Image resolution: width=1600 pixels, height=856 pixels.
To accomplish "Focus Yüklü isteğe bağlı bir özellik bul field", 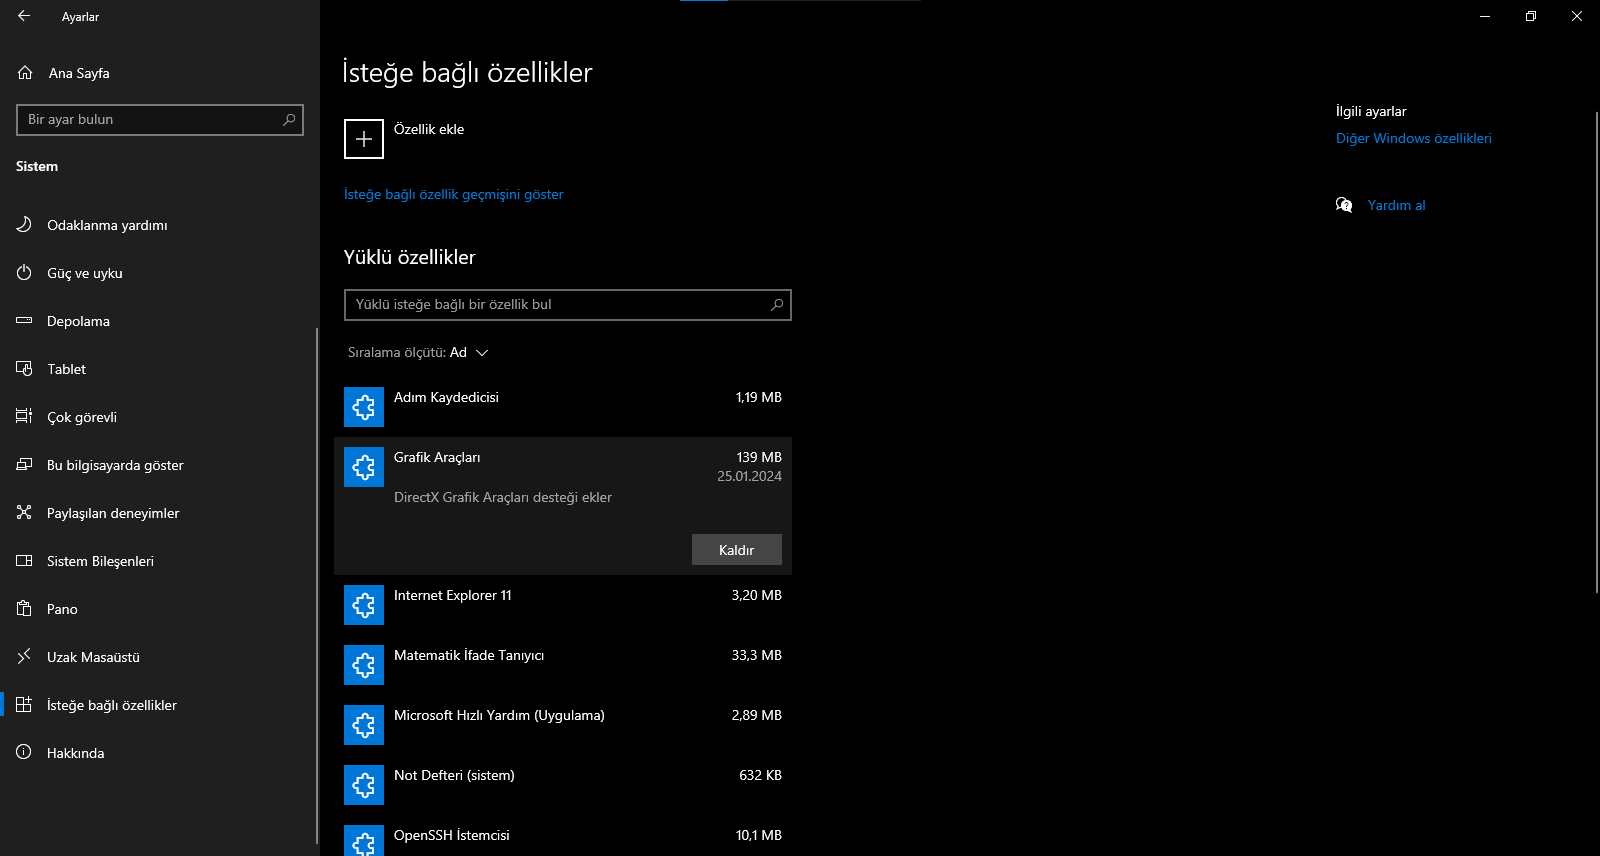I will point(568,305).
